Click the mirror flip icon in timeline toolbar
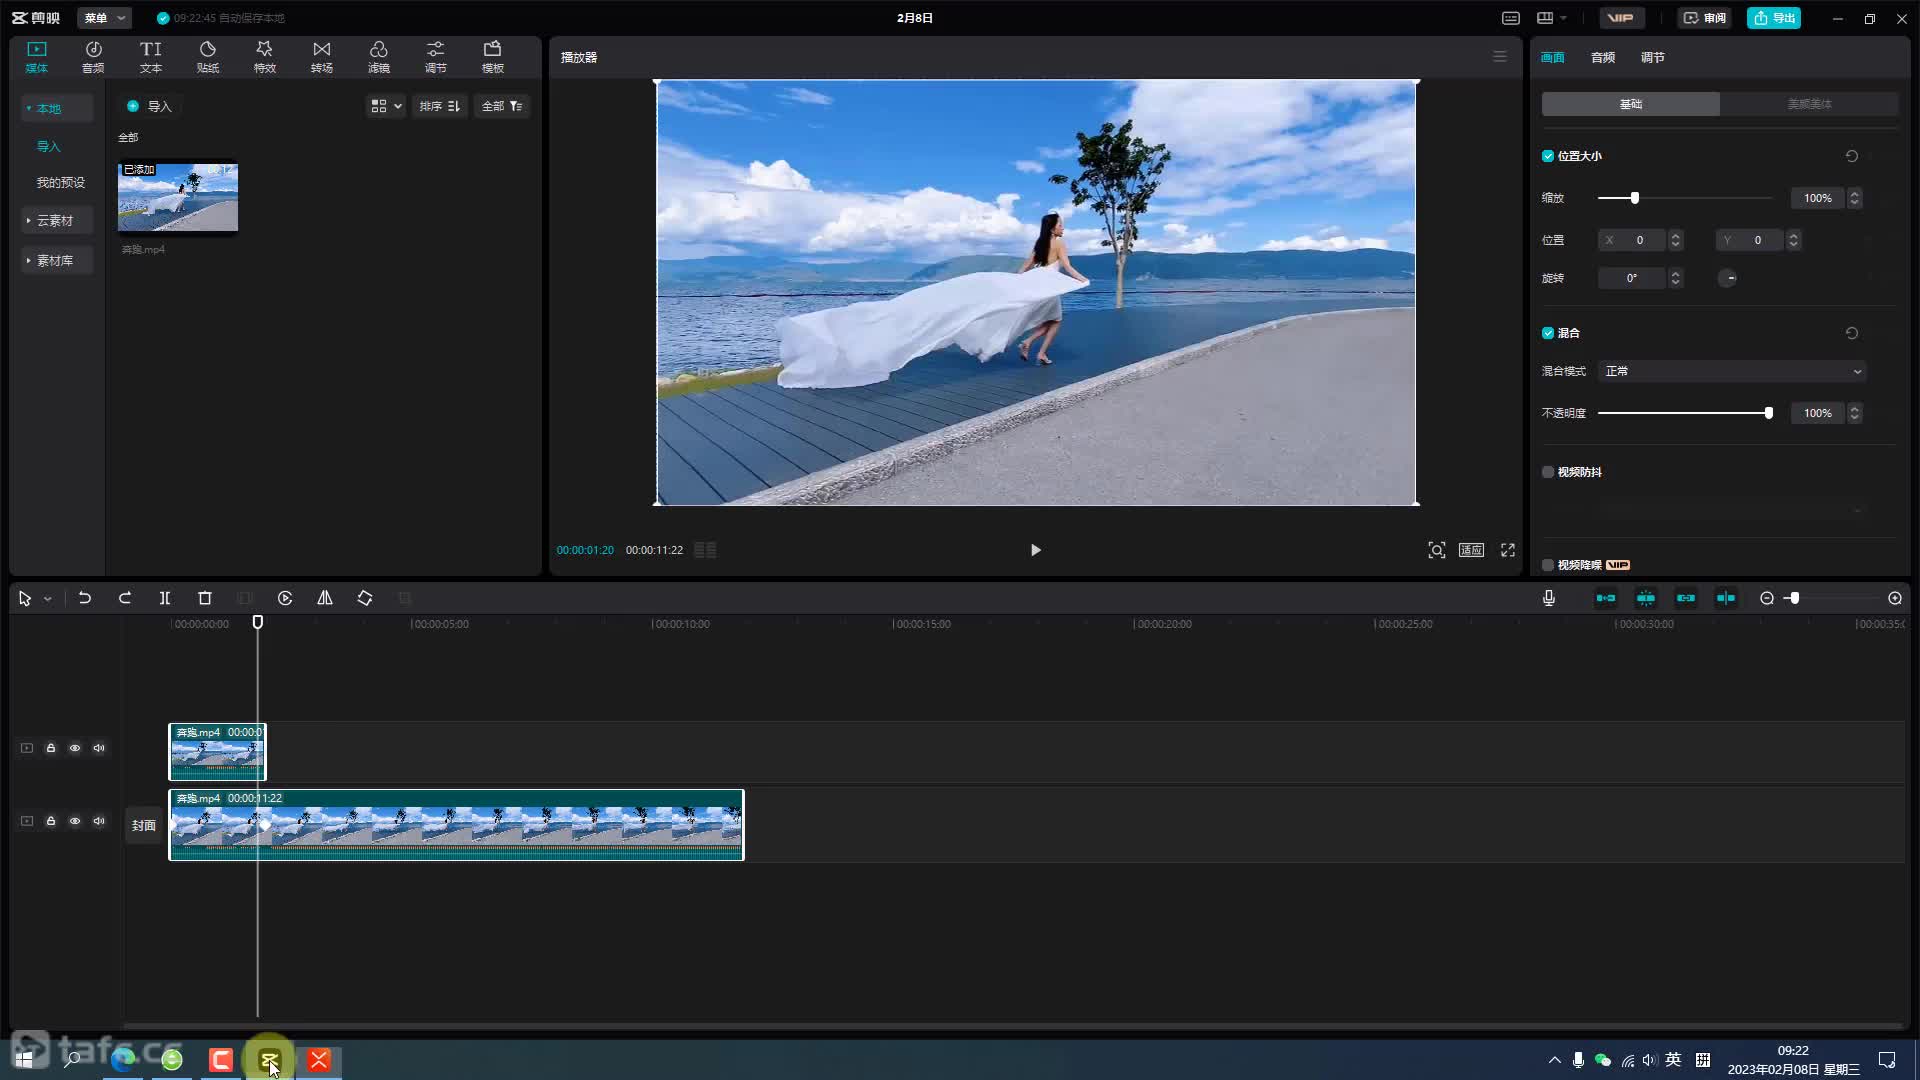This screenshot has width=1920, height=1080. click(x=325, y=598)
